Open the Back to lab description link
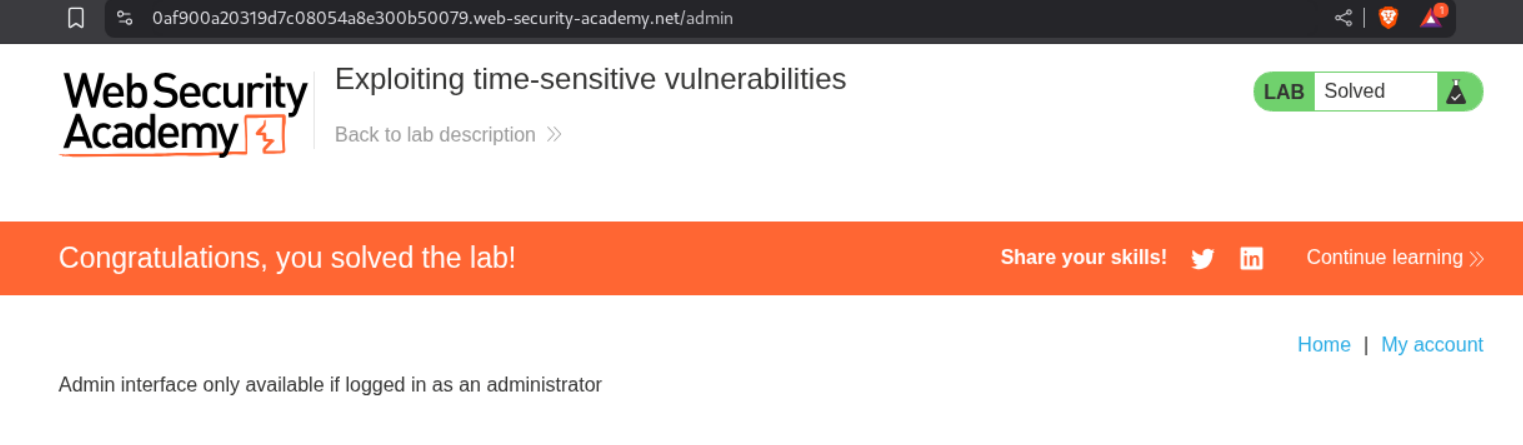Viewport: 1523px width, 445px height. pos(435,135)
